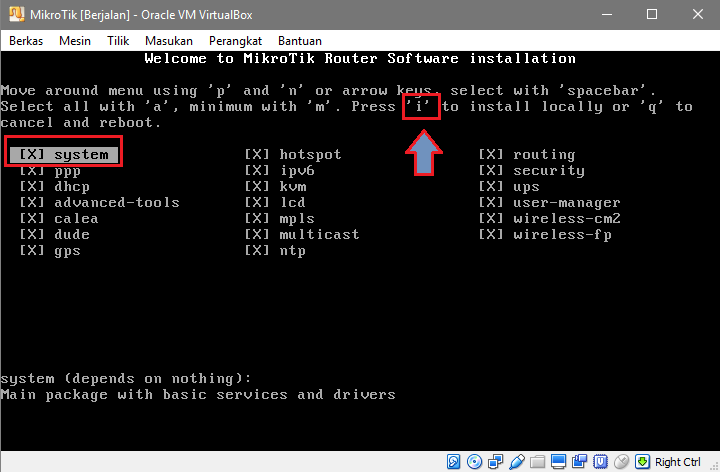The image size is (720, 472).
Task: Click the lcd package label
Action: pyautogui.click(x=292, y=202)
